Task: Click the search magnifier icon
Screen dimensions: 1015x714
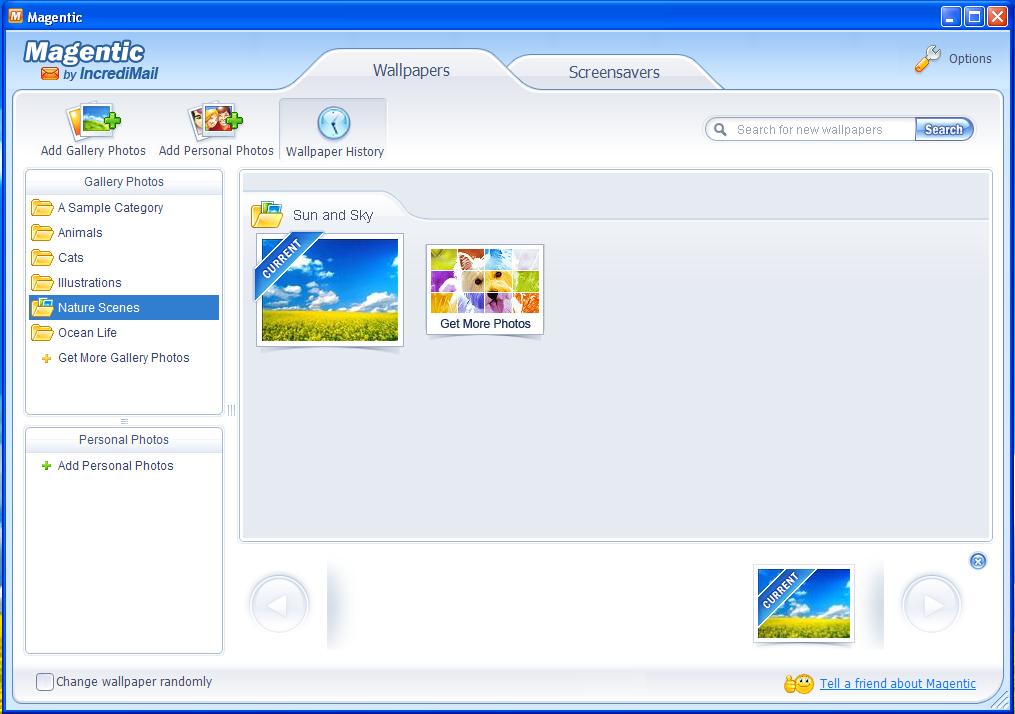Action: click(x=720, y=129)
